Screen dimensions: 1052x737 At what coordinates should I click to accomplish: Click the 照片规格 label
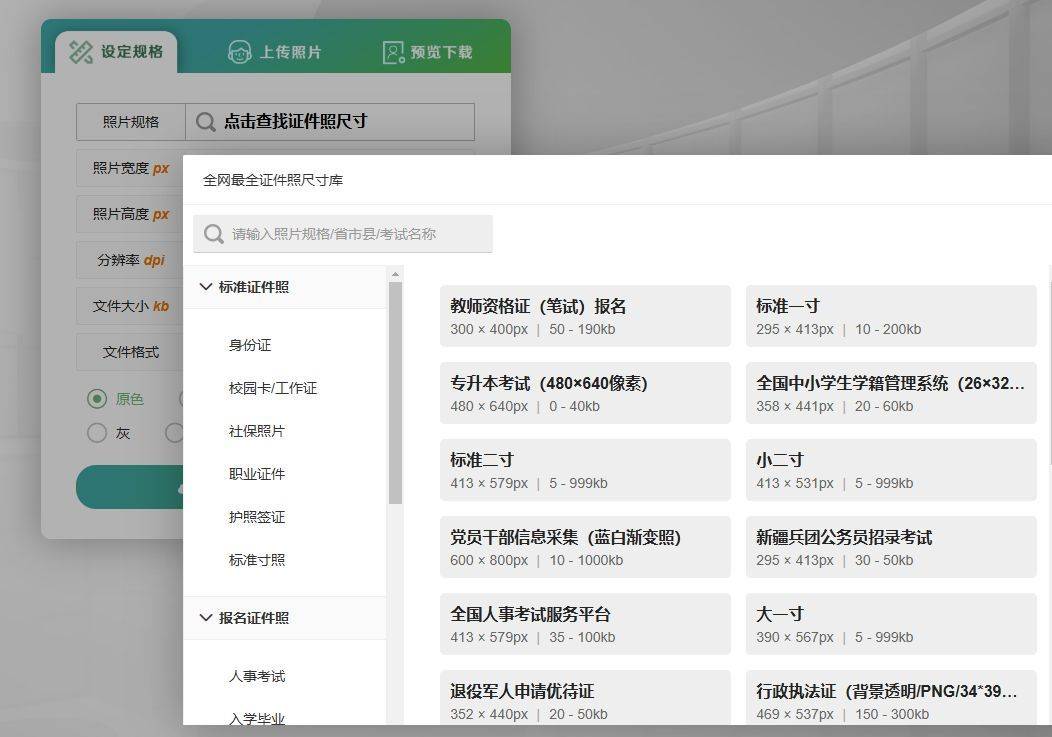pos(131,121)
